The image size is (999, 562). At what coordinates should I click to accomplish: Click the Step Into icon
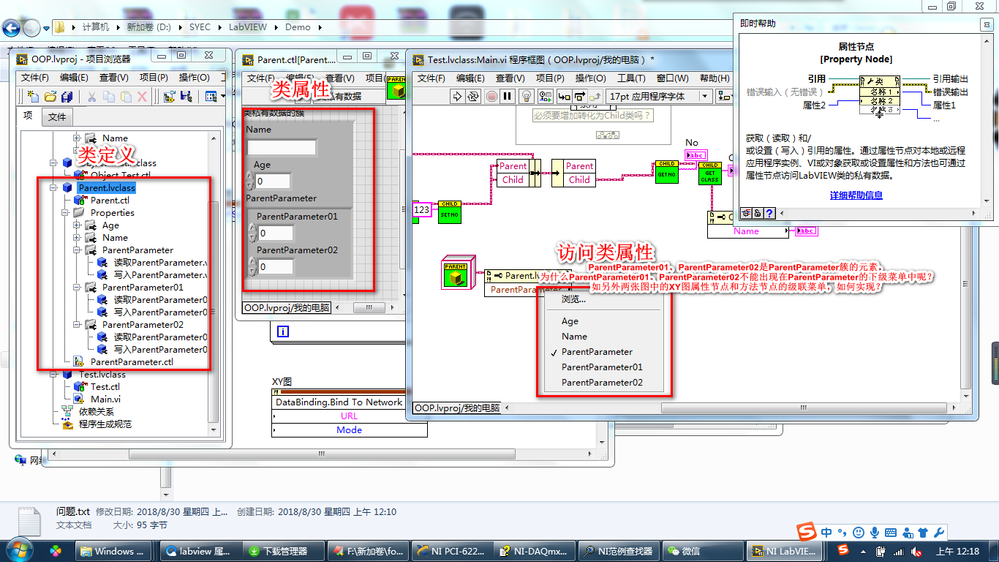(x=564, y=96)
